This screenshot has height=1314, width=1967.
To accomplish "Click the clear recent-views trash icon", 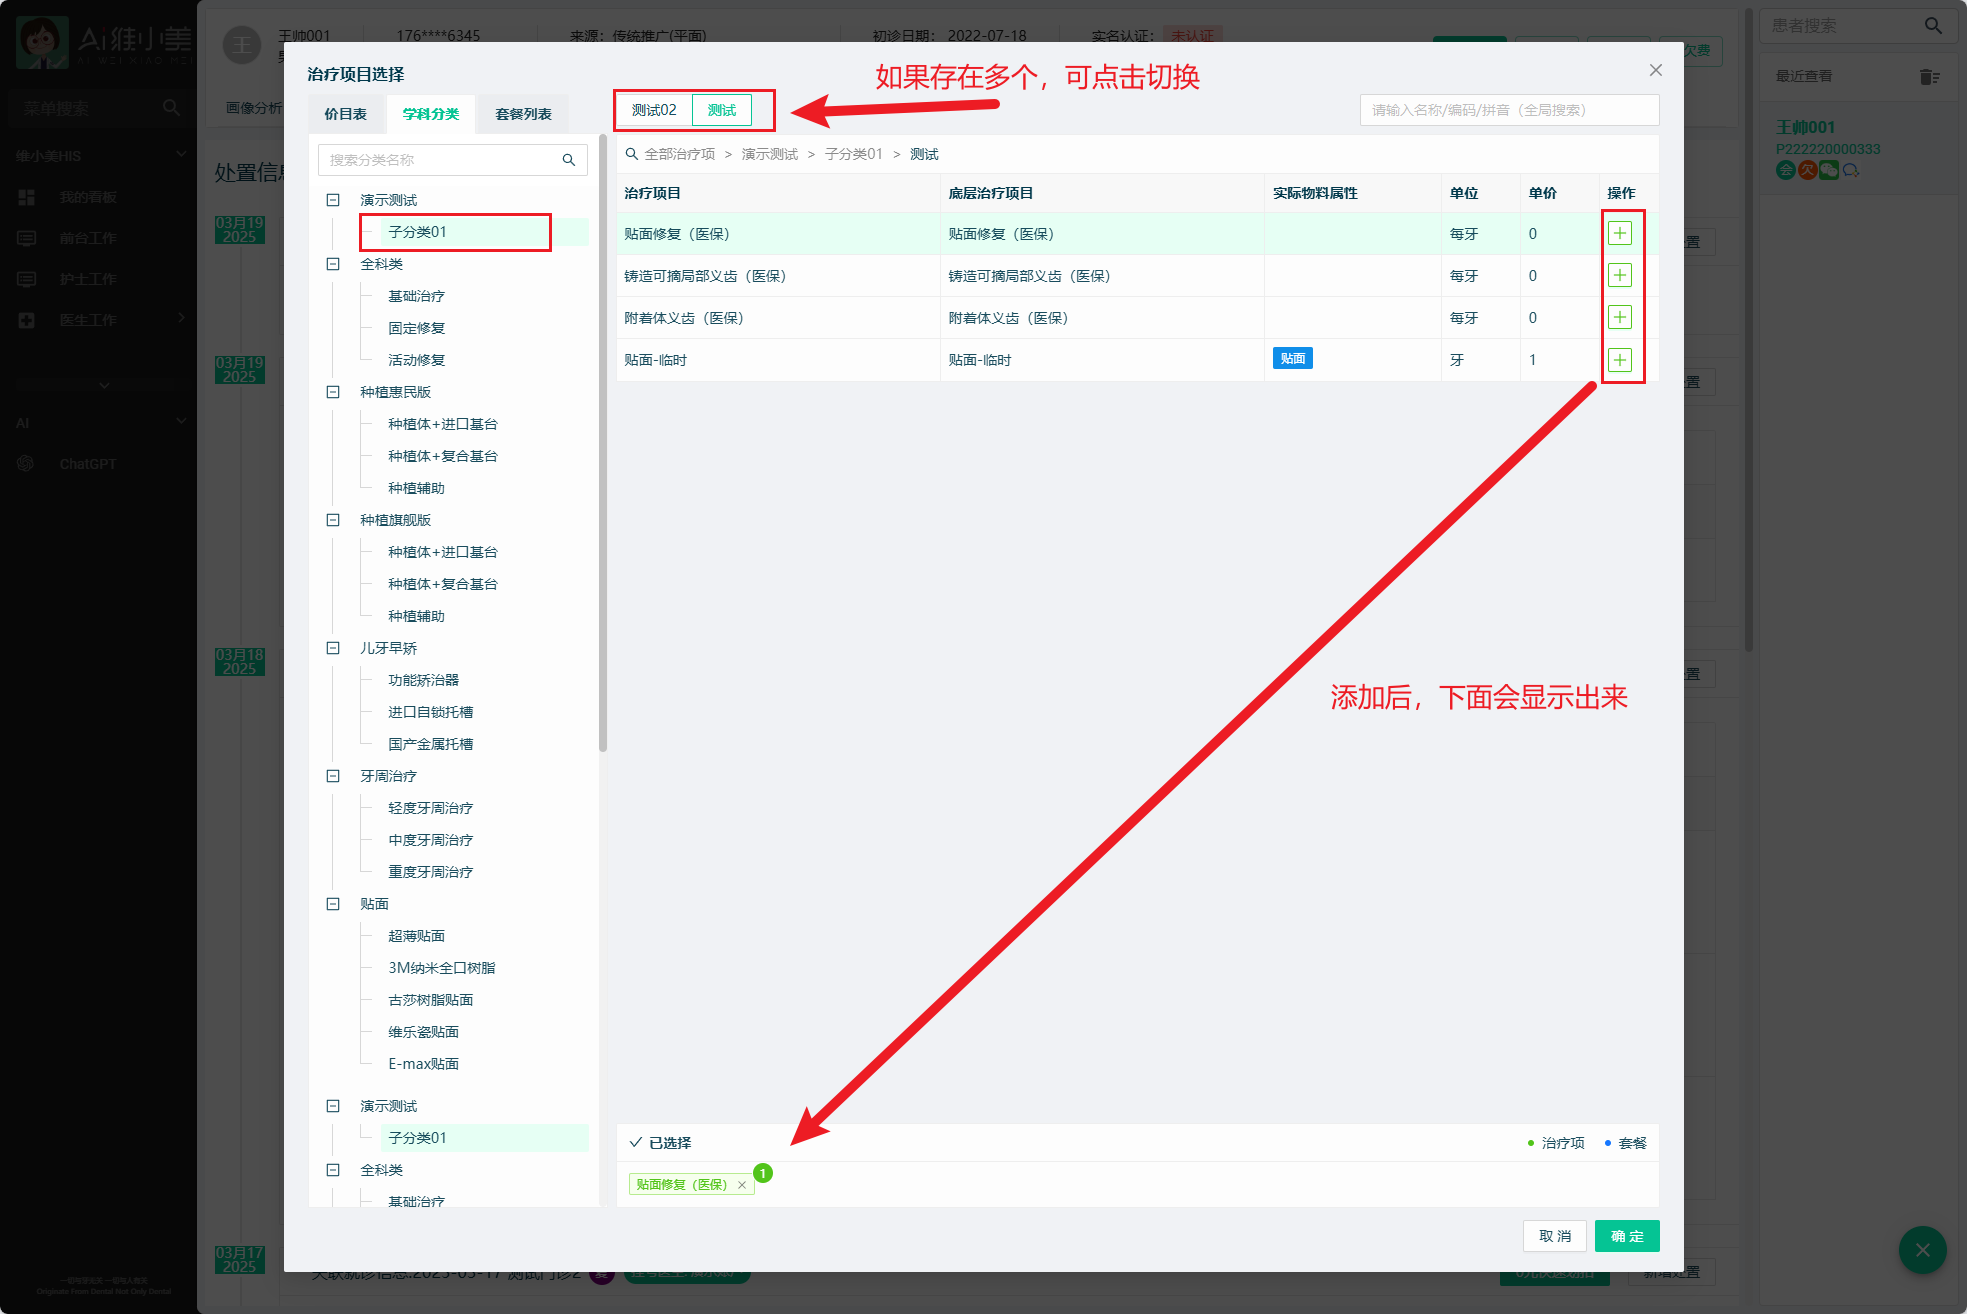I will (1929, 77).
